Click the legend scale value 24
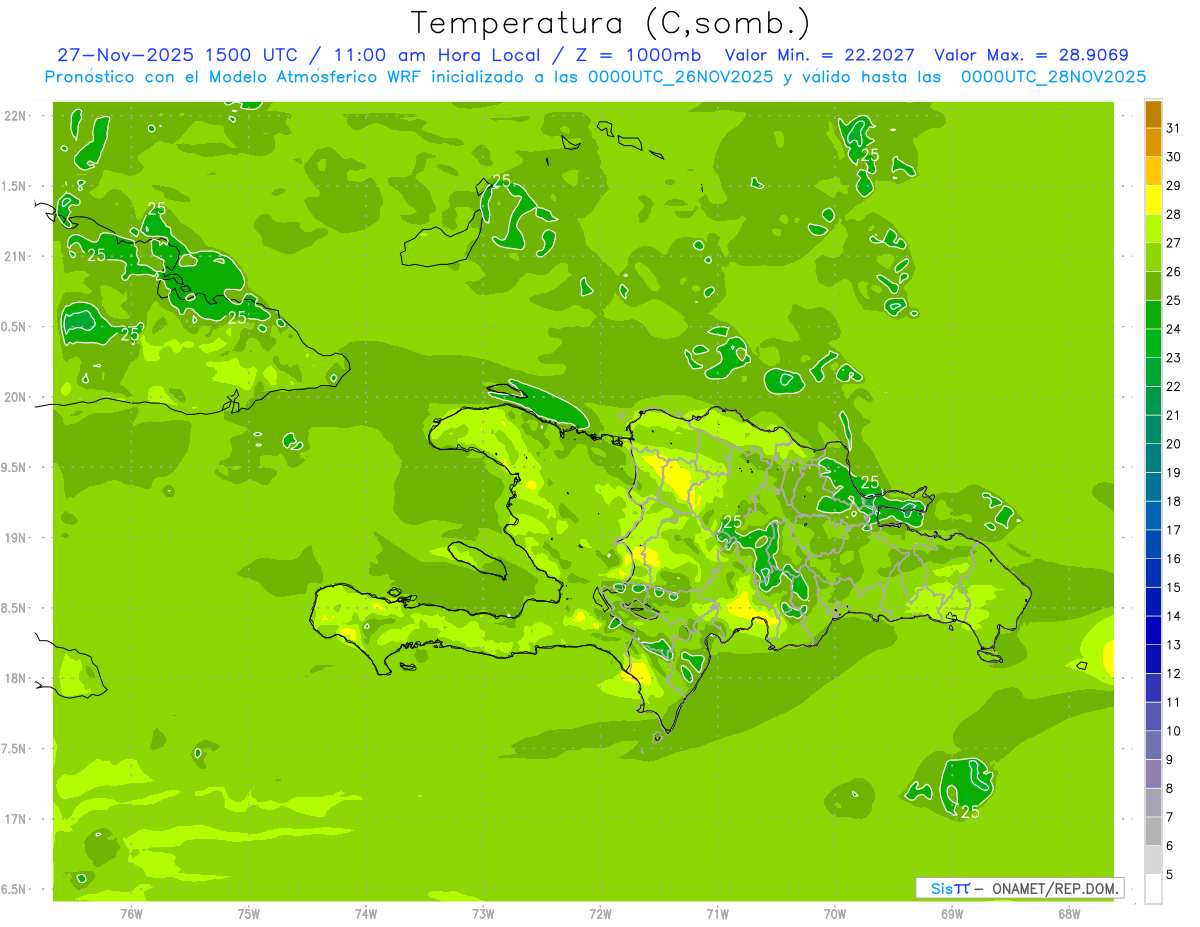The height and width of the screenshot is (927, 1200). (x=1175, y=329)
